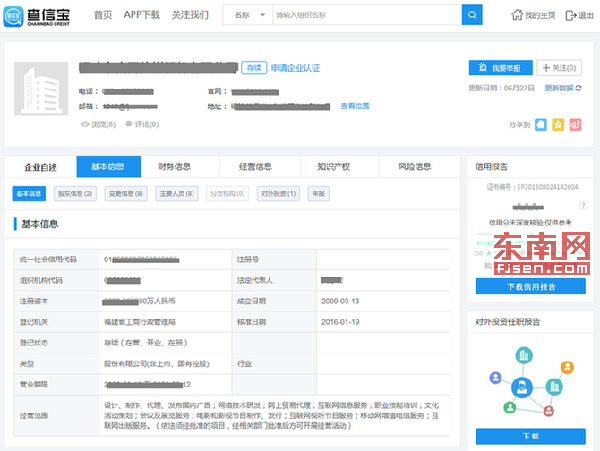Open 关注我们 navigation item

(190, 15)
